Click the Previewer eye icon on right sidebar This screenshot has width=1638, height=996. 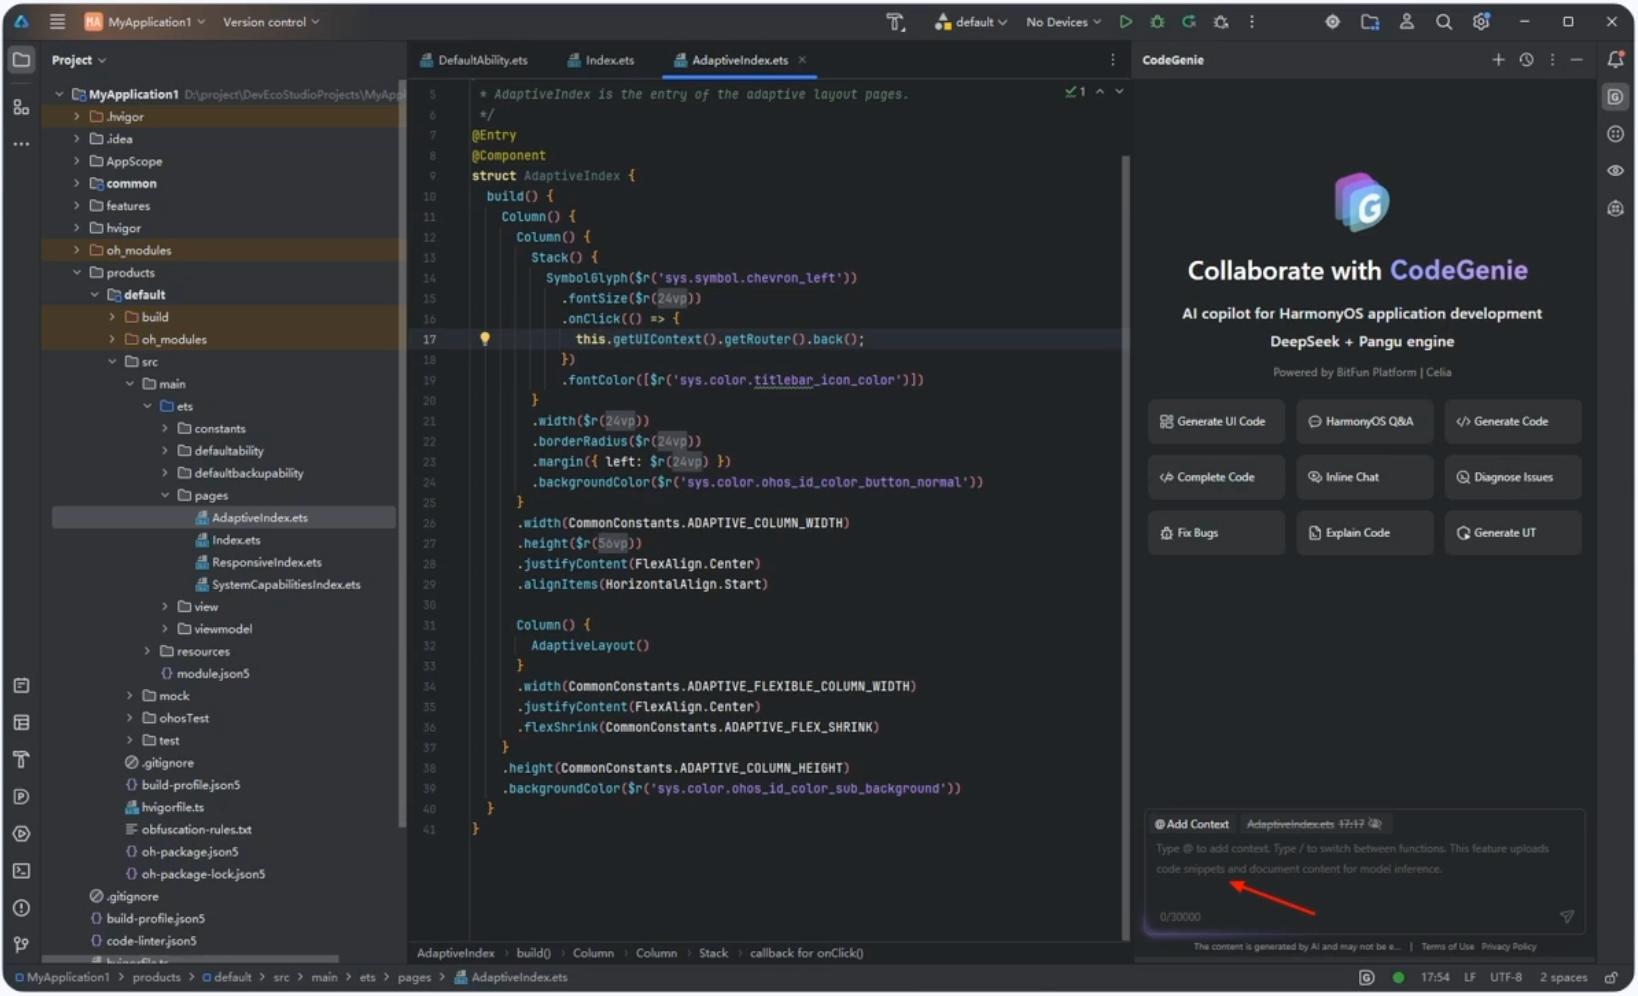point(1615,171)
